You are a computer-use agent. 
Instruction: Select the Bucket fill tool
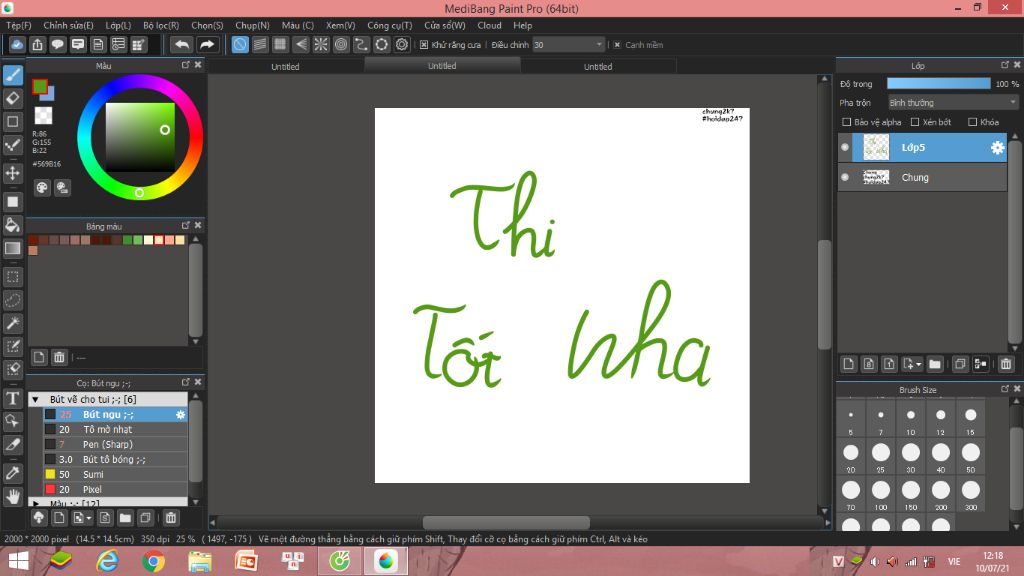coord(12,225)
